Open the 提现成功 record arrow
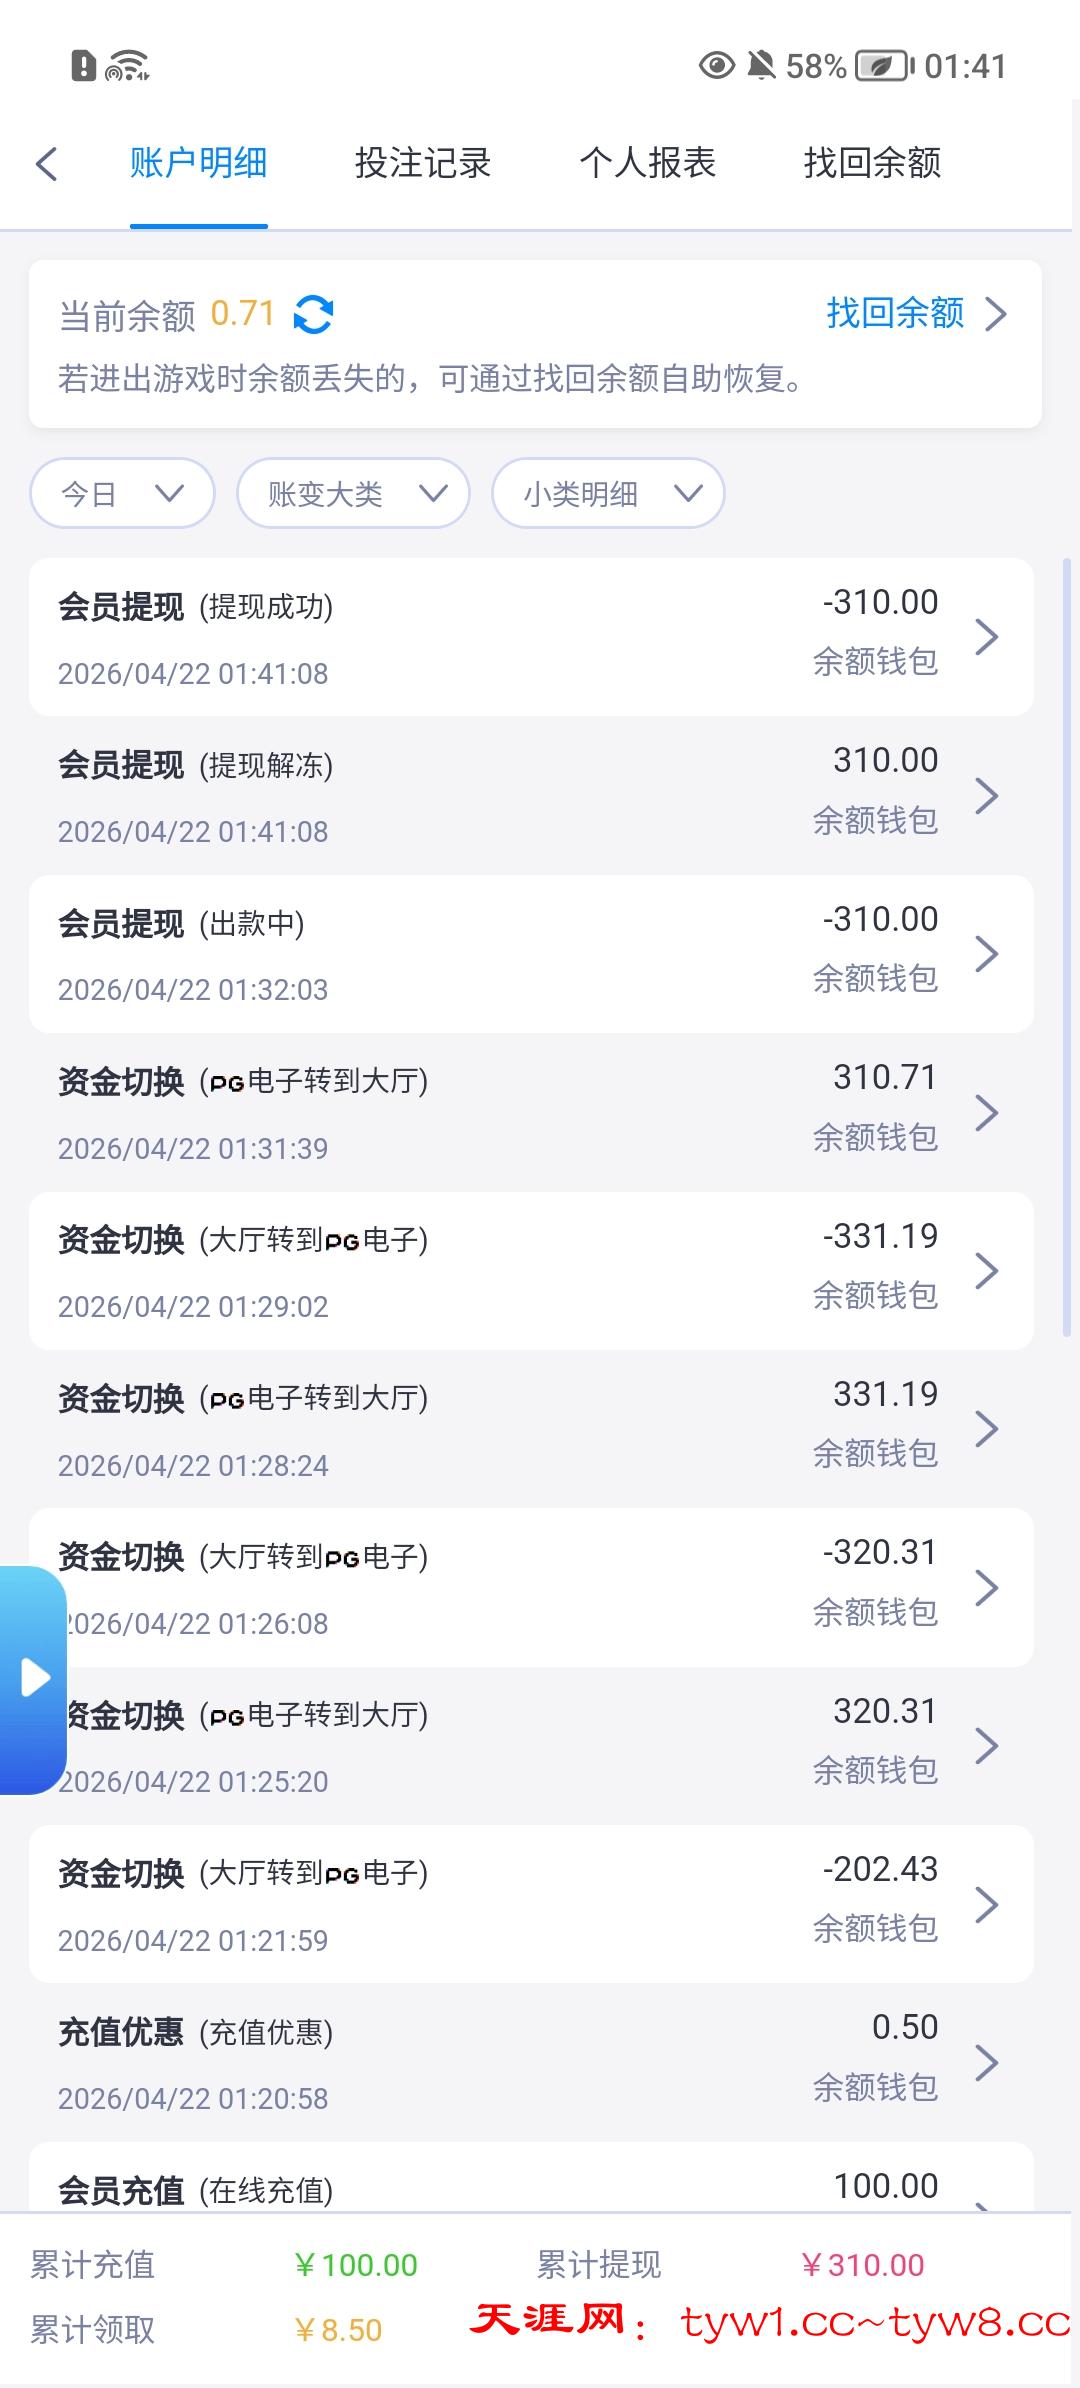This screenshot has width=1080, height=2388. click(x=986, y=636)
